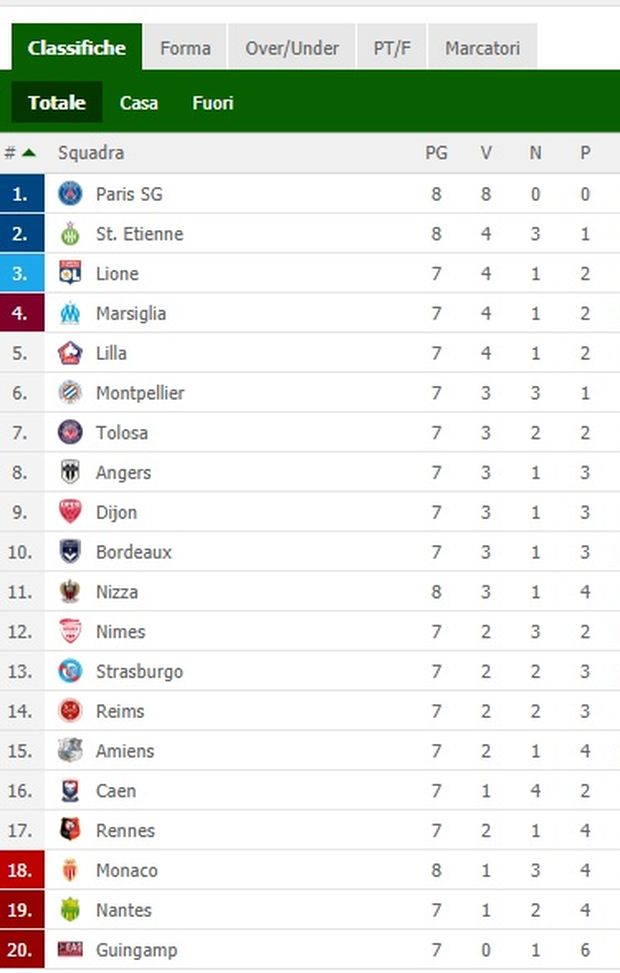Show Casa home standings
The width and height of the screenshot is (620, 973).
point(138,102)
